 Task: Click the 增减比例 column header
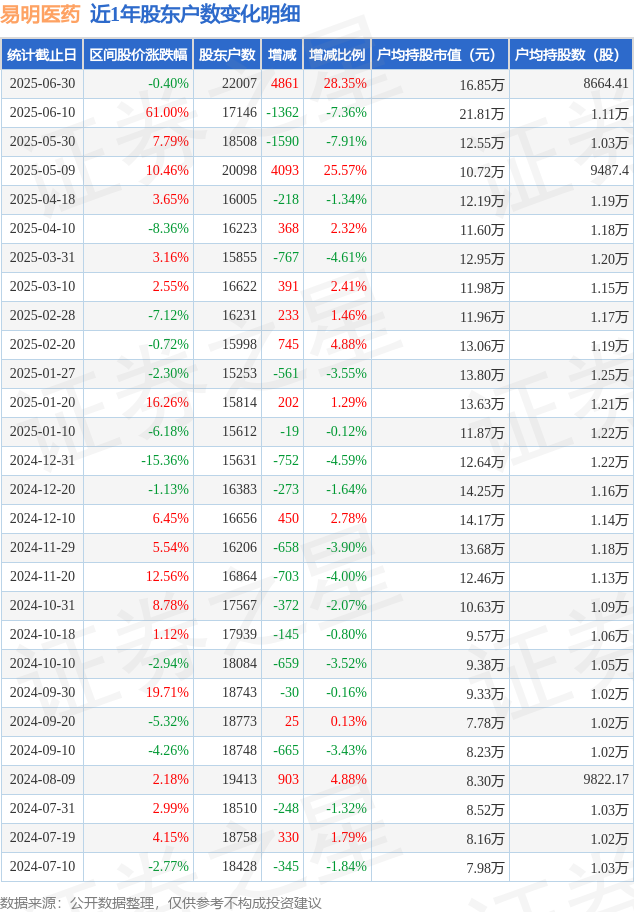point(337,55)
